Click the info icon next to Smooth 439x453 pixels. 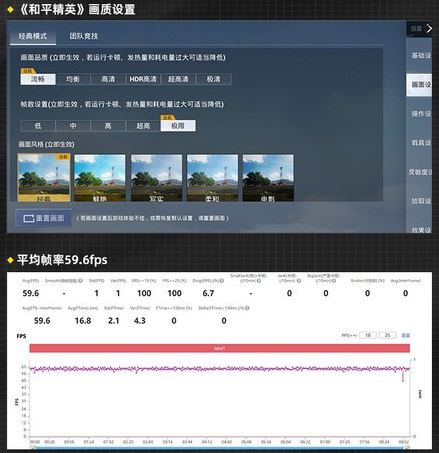80,281
